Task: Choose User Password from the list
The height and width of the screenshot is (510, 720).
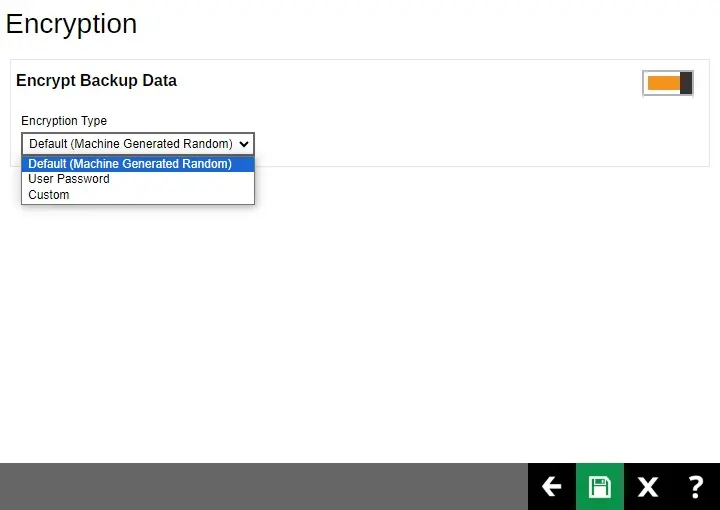Action: coord(69,179)
